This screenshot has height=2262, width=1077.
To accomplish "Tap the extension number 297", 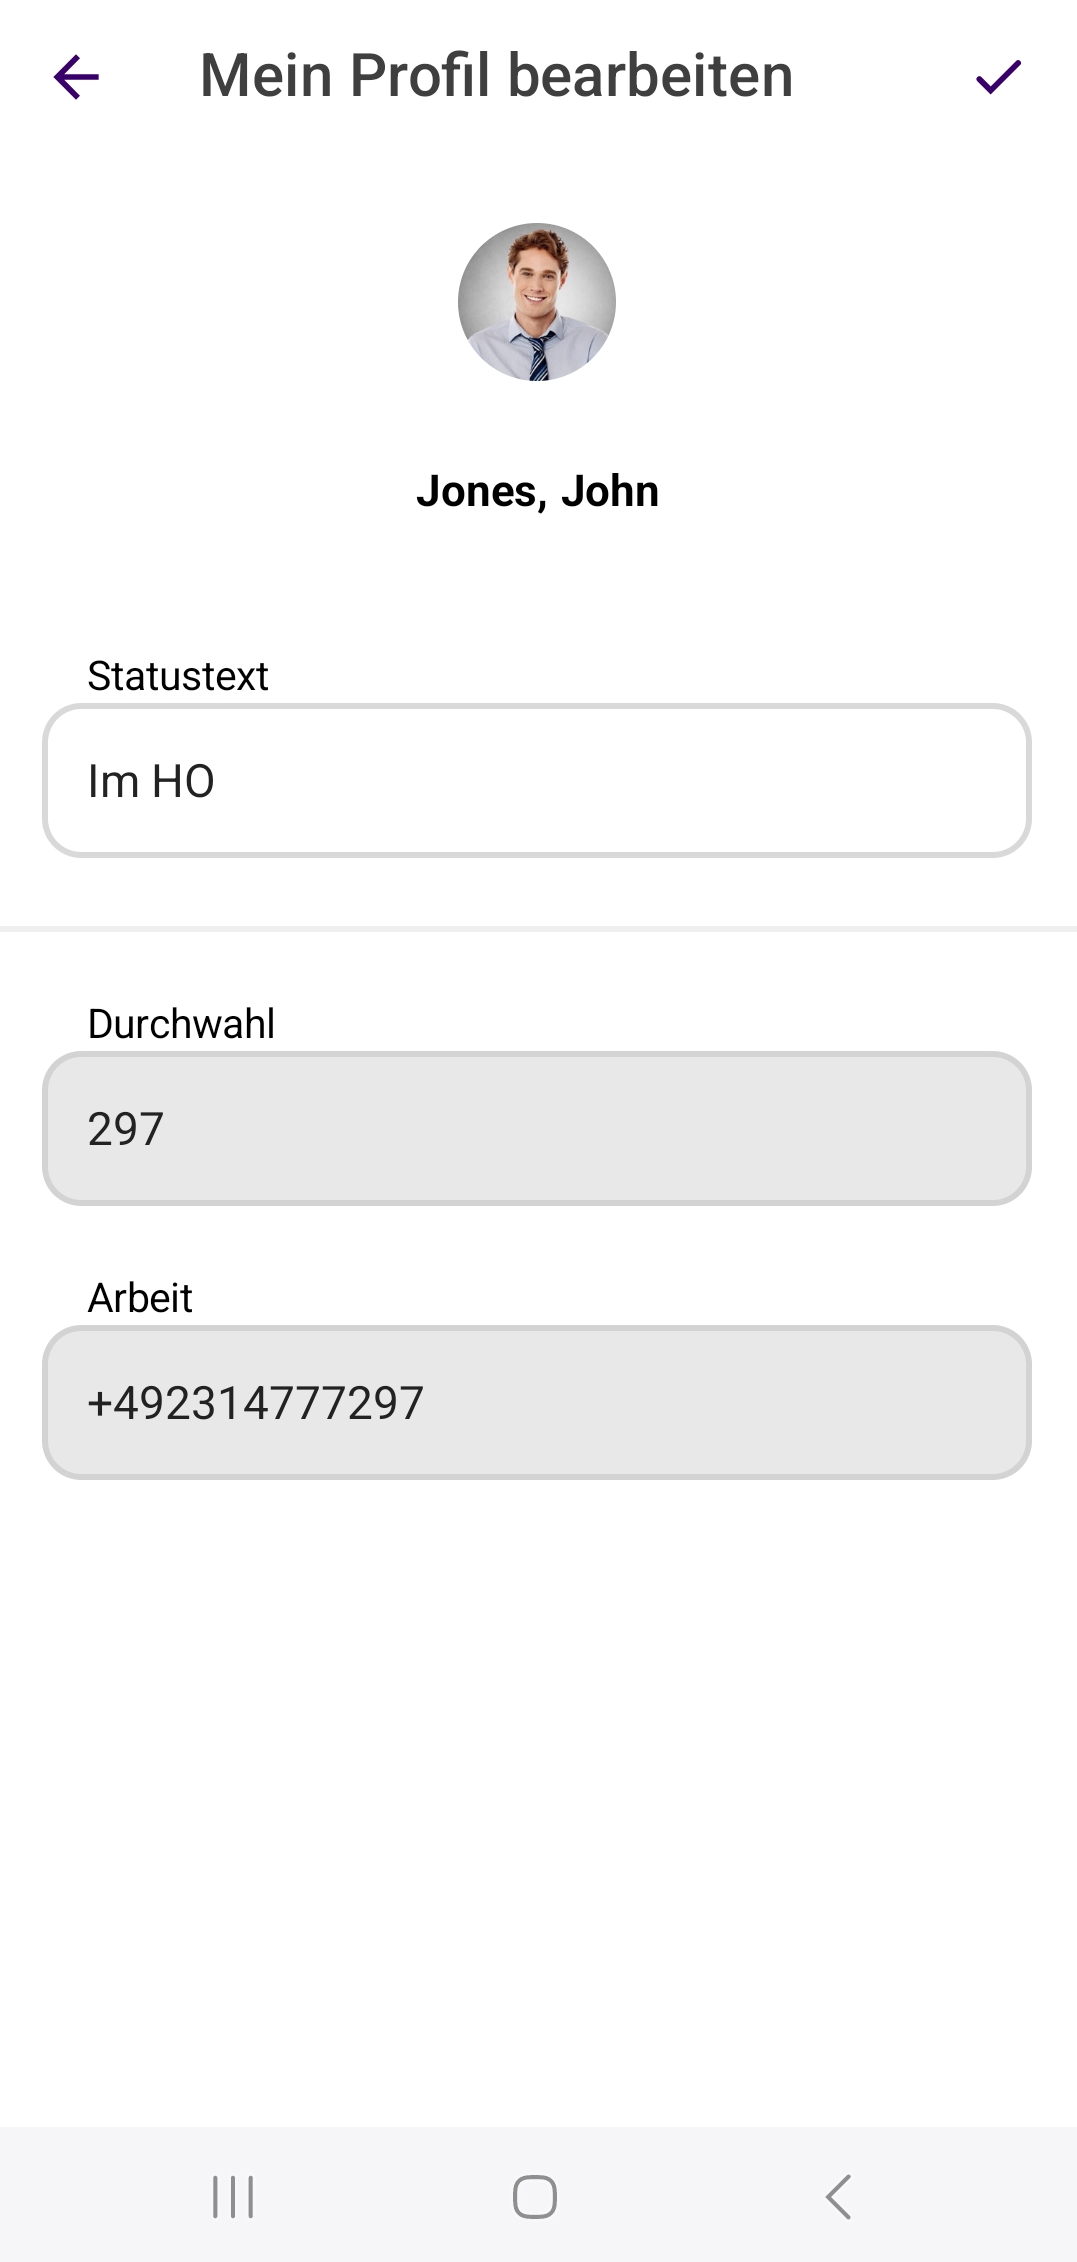I will point(126,1129).
